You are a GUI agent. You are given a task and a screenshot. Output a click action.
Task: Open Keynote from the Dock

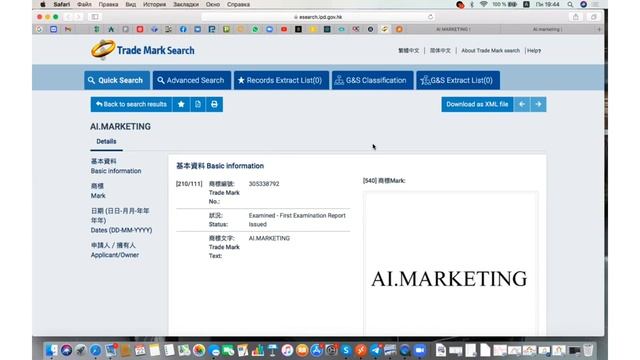(x=272, y=350)
